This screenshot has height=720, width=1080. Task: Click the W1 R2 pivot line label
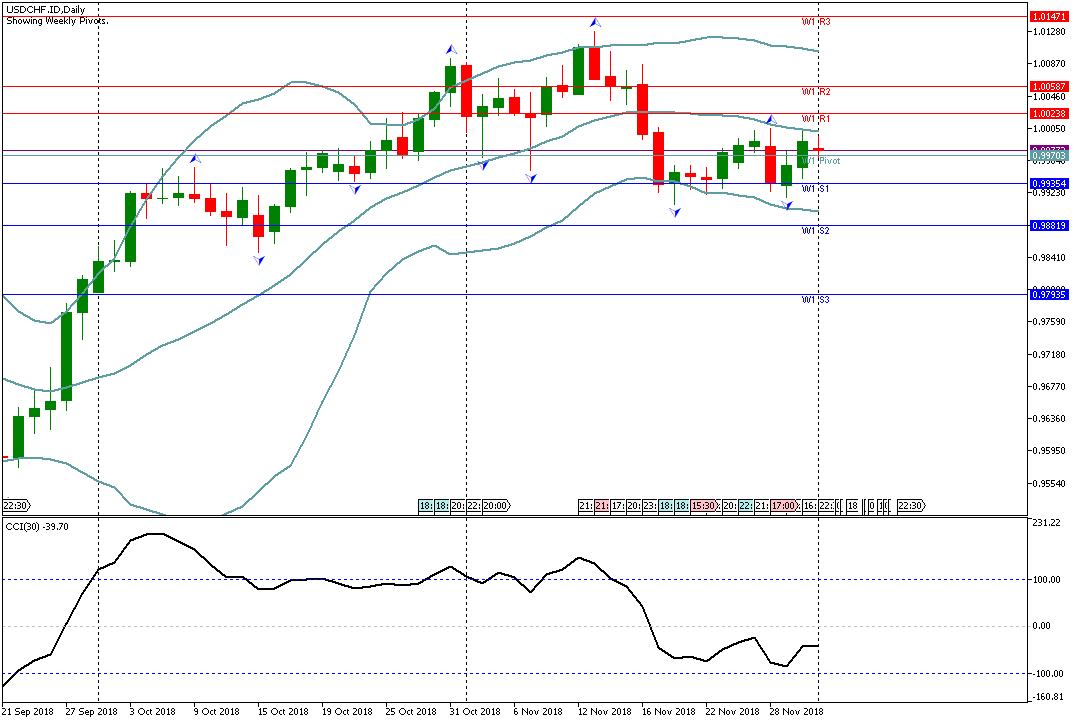pos(816,92)
